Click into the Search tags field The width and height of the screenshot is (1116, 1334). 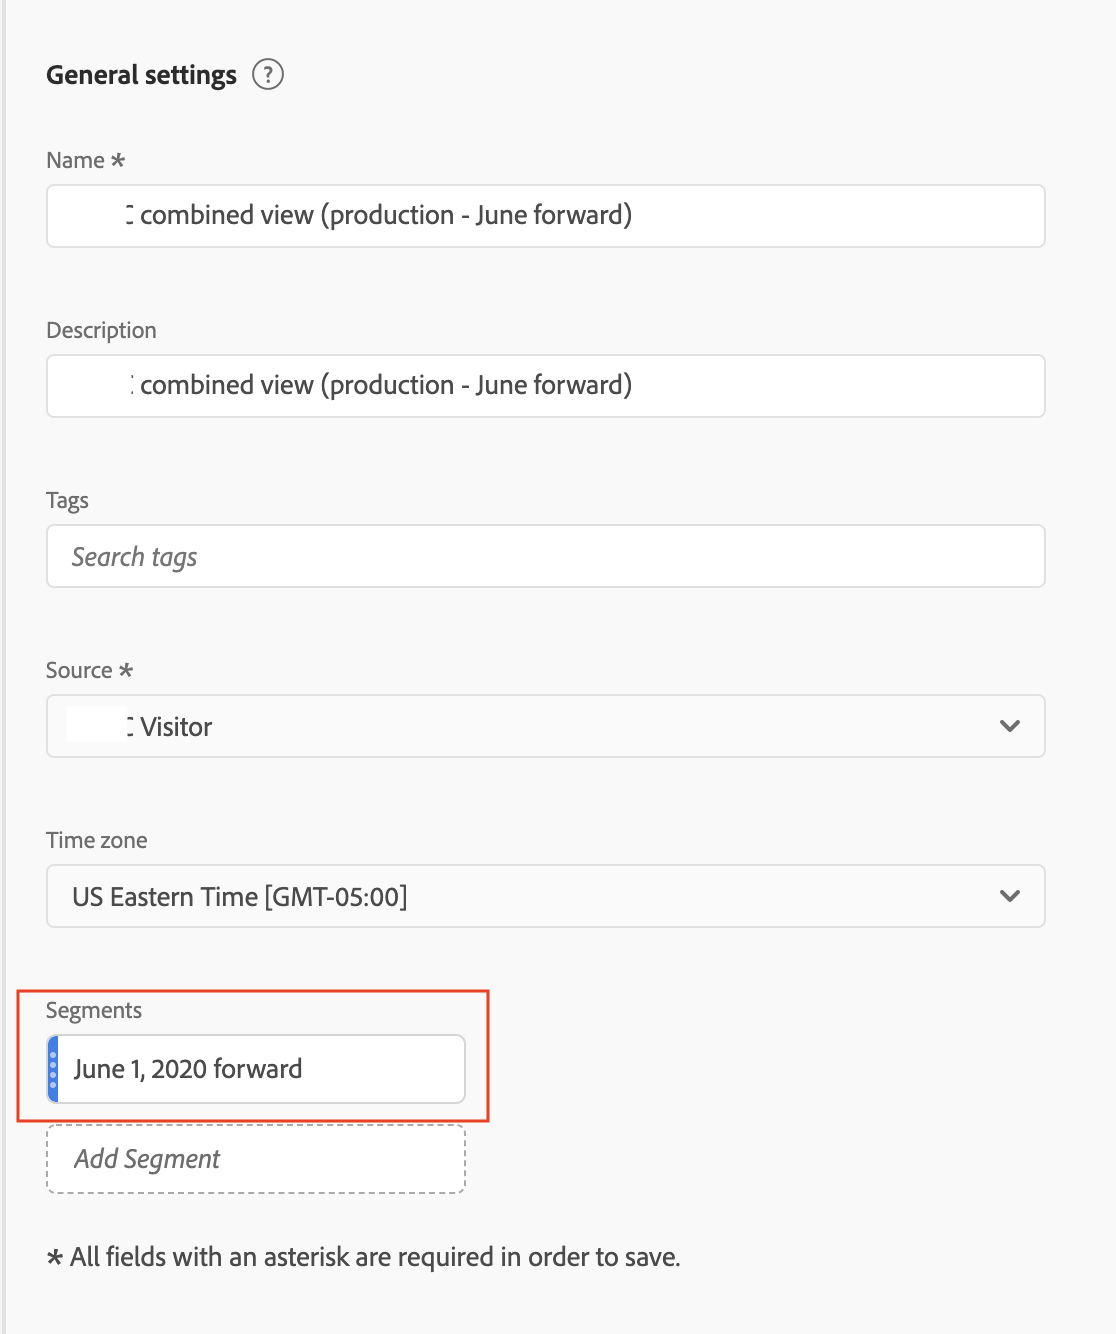coord(545,556)
